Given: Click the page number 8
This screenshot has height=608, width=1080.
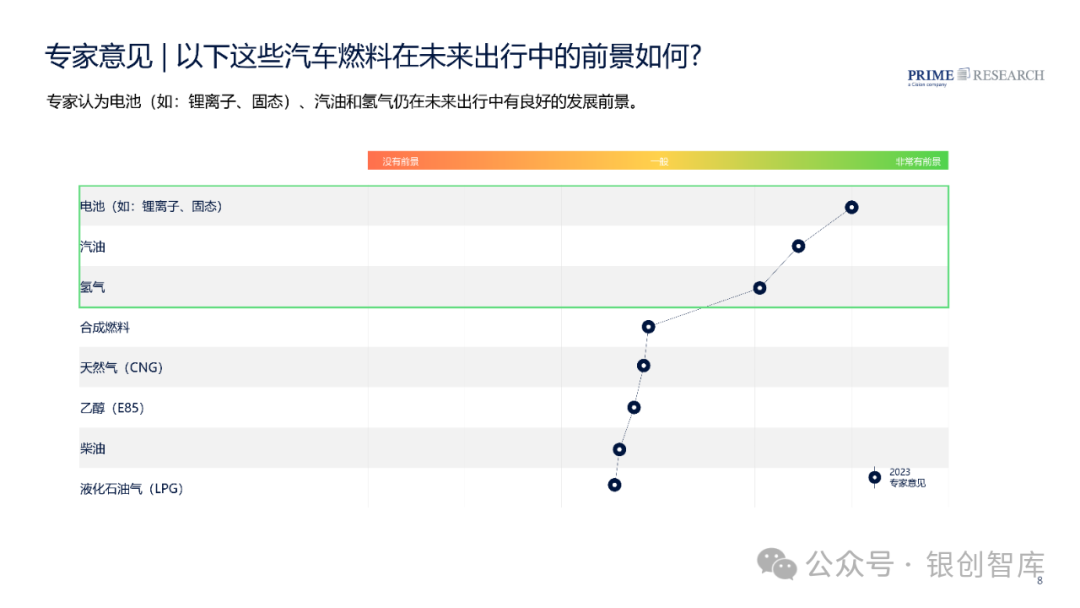Looking at the screenshot, I should pyautogui.click(x=1040, y=581).
